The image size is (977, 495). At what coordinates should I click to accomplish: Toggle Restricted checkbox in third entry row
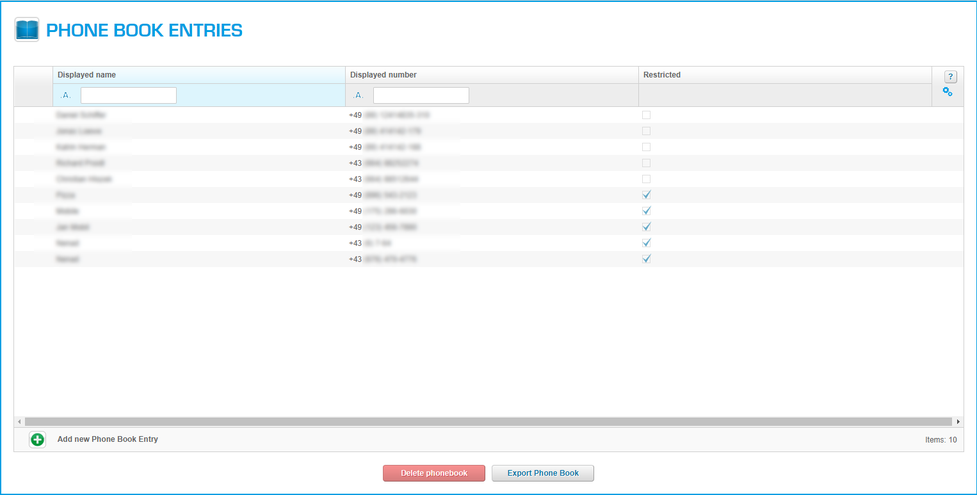point(646,147)
